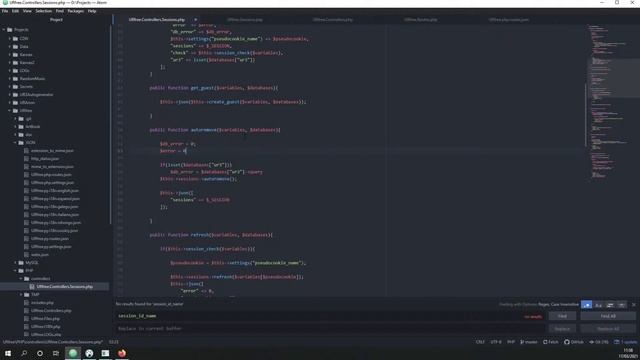Toggle the Match Case (Aa) find option
This screenshot has width=640, height=360.
pos(598,305)
